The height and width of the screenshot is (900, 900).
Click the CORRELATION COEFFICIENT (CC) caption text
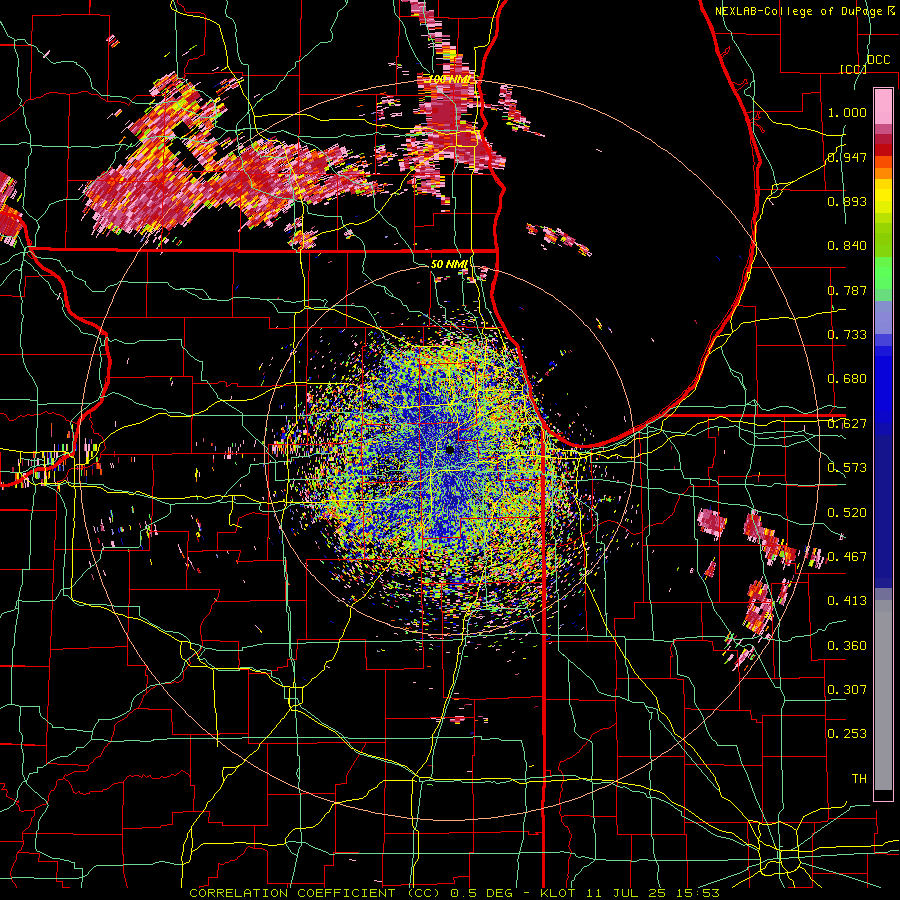coord(315,893)
